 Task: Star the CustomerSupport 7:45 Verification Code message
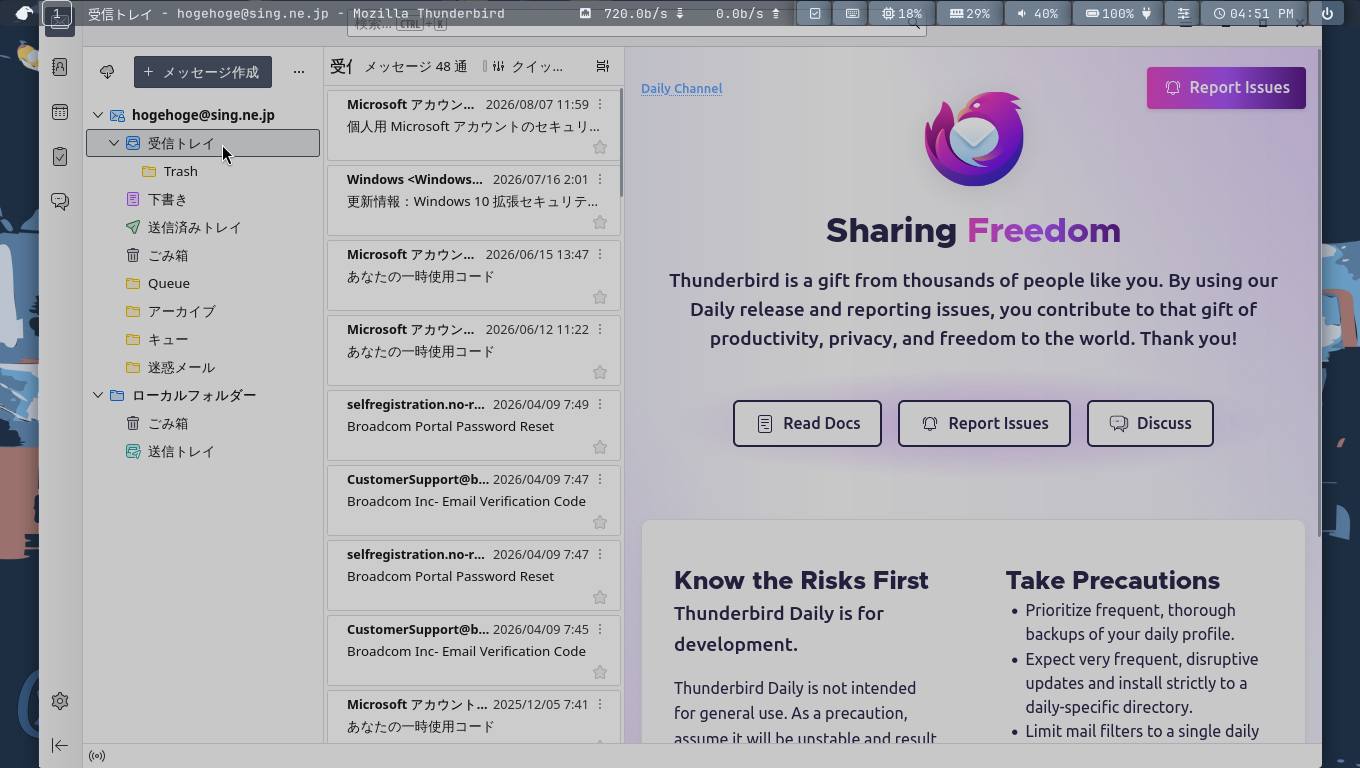point(600,672)
